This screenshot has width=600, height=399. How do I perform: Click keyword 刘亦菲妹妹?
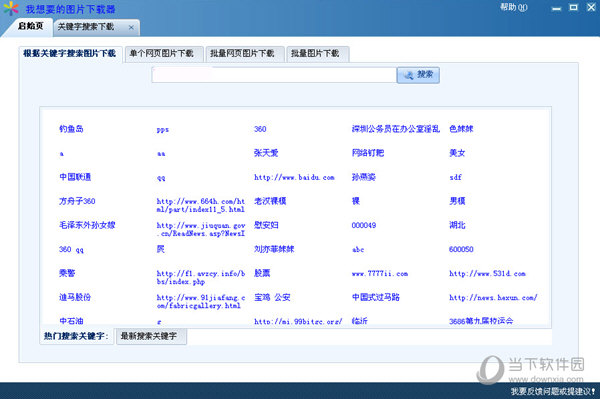(x=274, y=249)
